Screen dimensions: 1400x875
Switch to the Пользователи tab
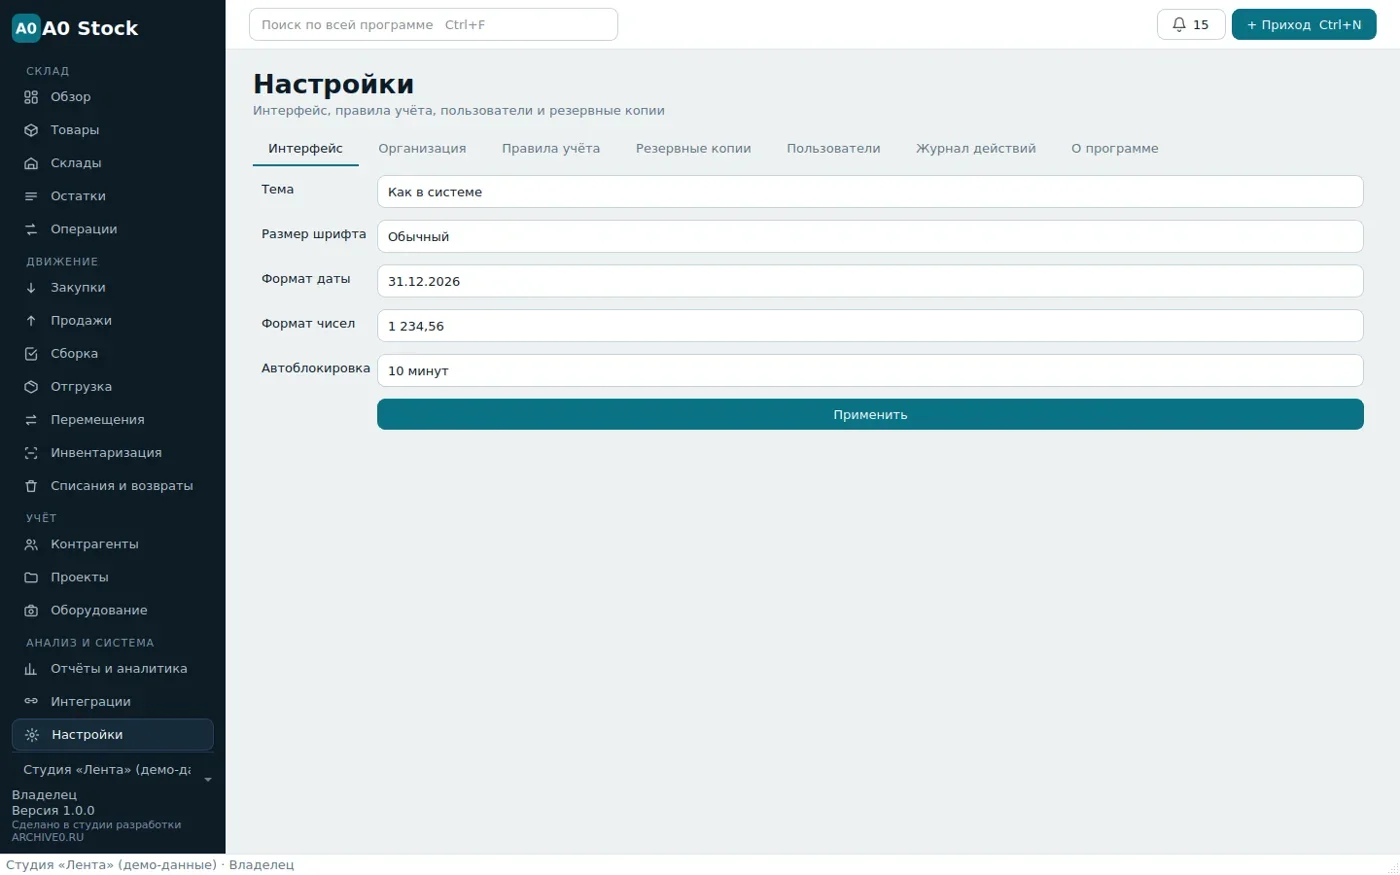coord(833,148)
